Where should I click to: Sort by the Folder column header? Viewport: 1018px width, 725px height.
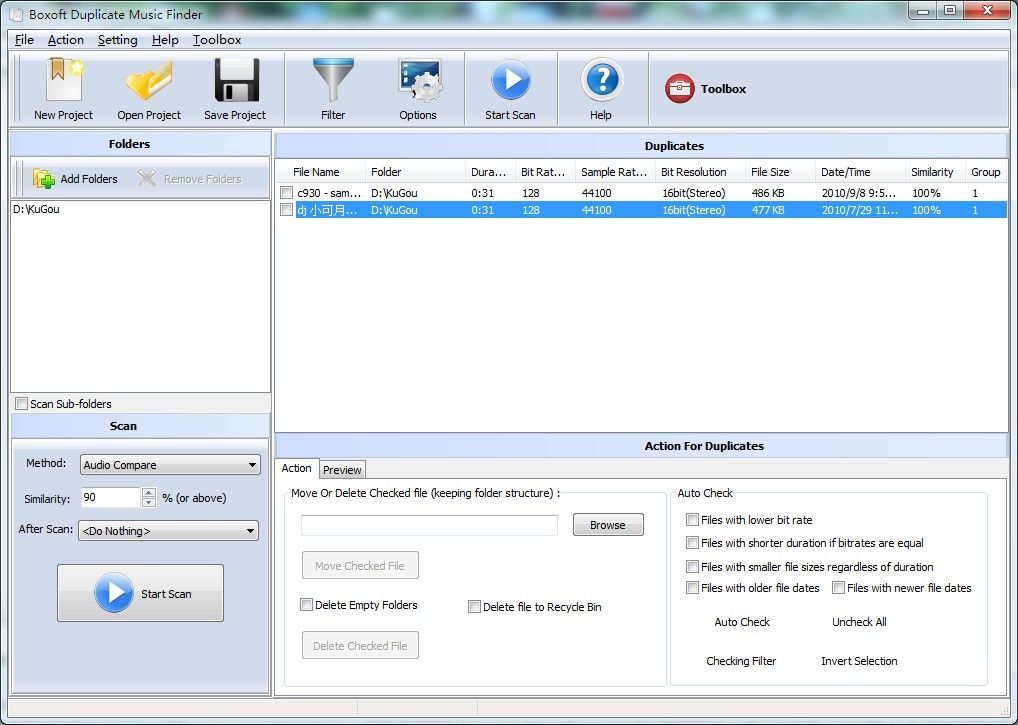416,172
